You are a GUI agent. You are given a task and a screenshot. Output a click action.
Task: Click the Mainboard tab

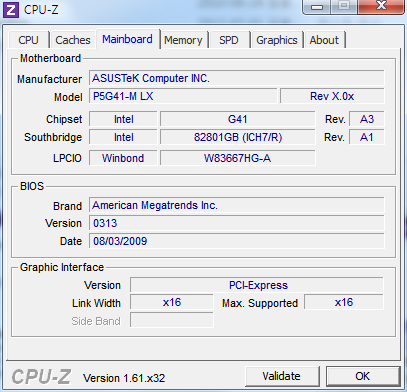pos(127,39)
